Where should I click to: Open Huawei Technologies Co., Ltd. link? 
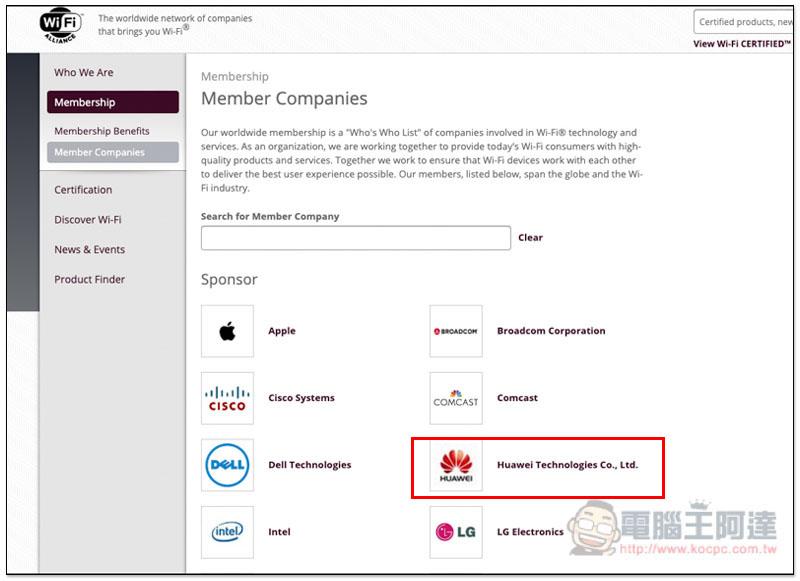567,465
